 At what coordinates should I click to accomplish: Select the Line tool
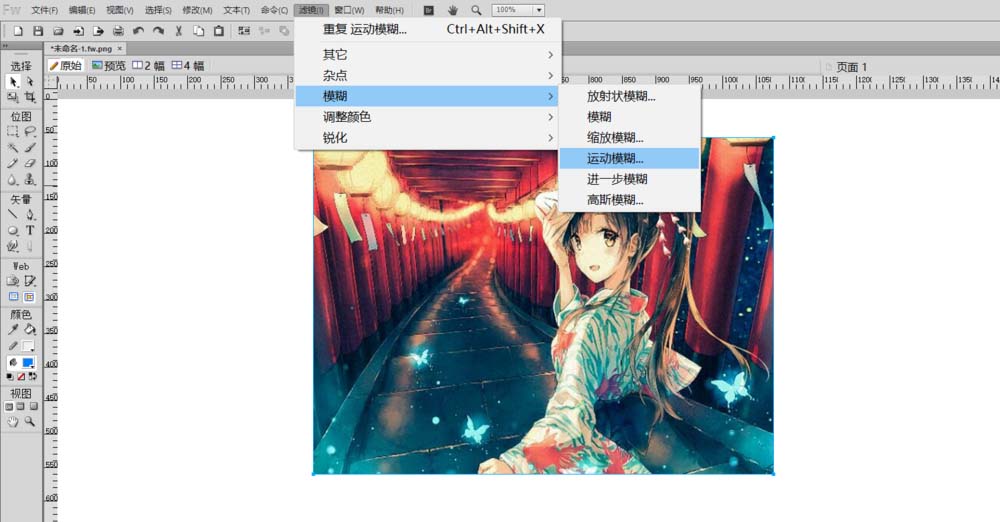(13, 214)
